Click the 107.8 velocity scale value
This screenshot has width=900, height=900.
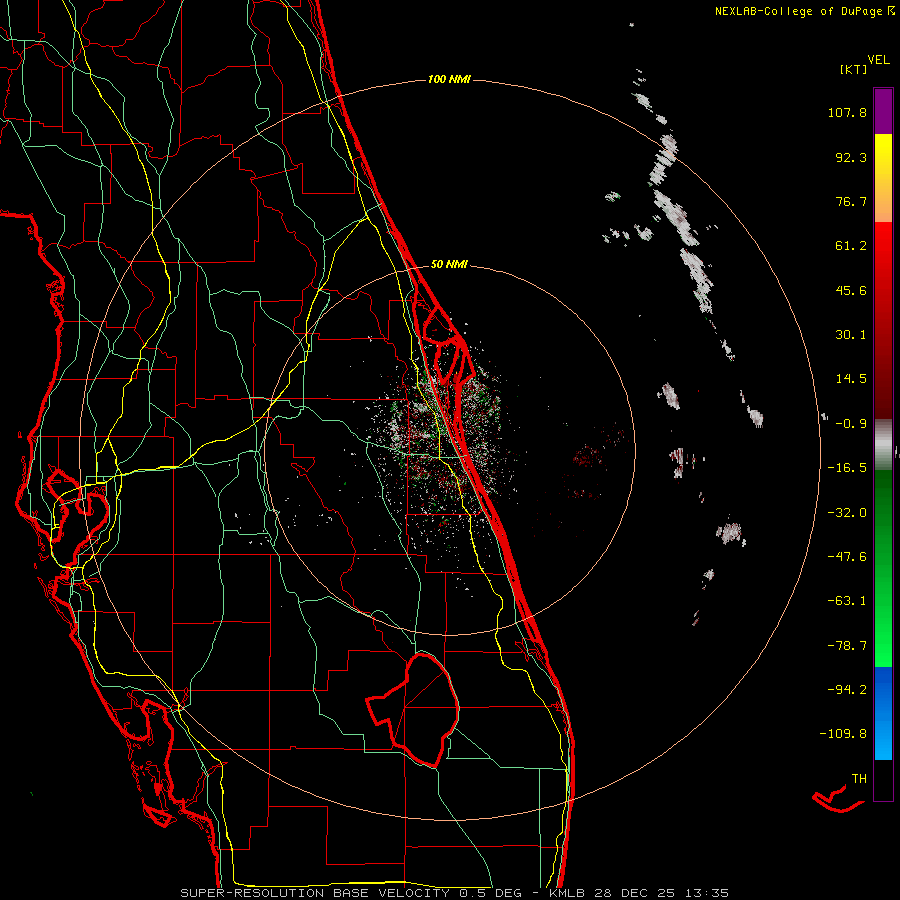tap(847, 112)
